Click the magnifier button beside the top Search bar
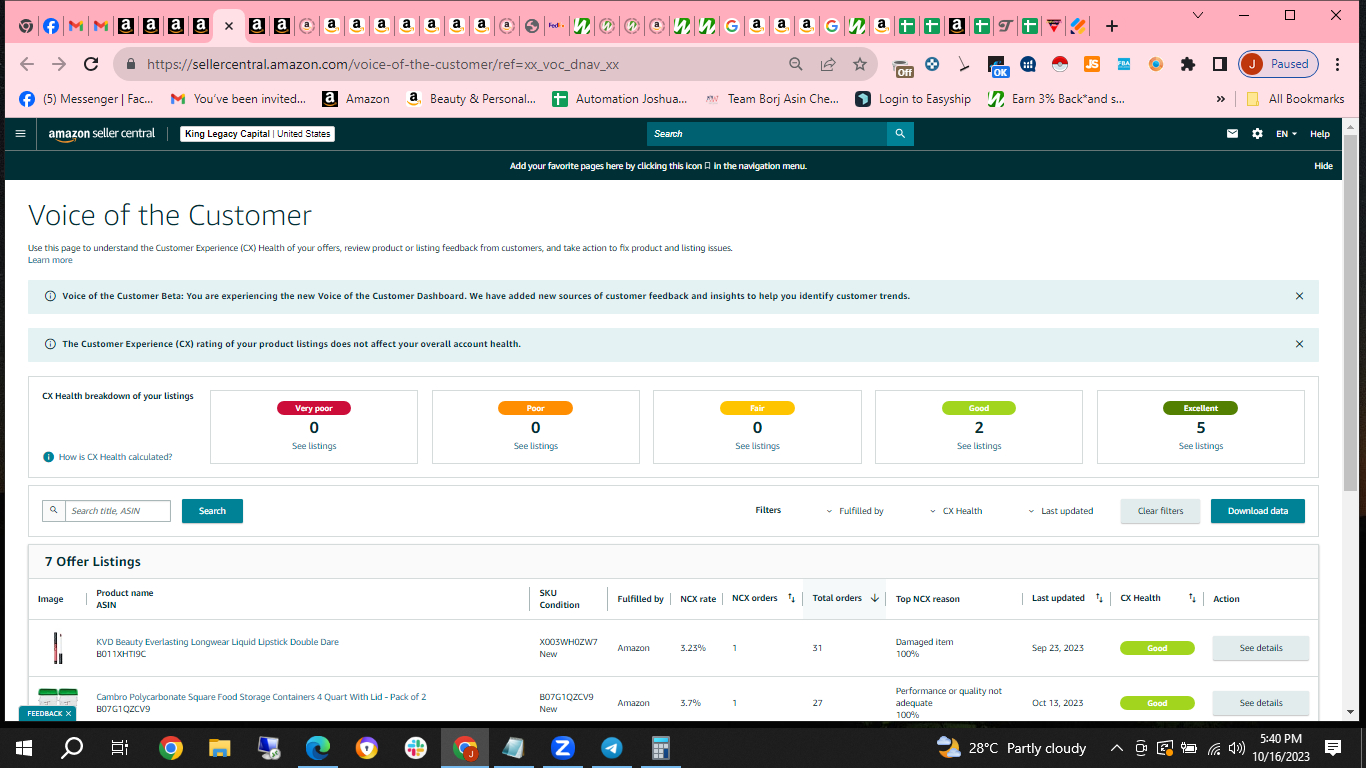Screen dimensions: 1366x768 point(900,133)
